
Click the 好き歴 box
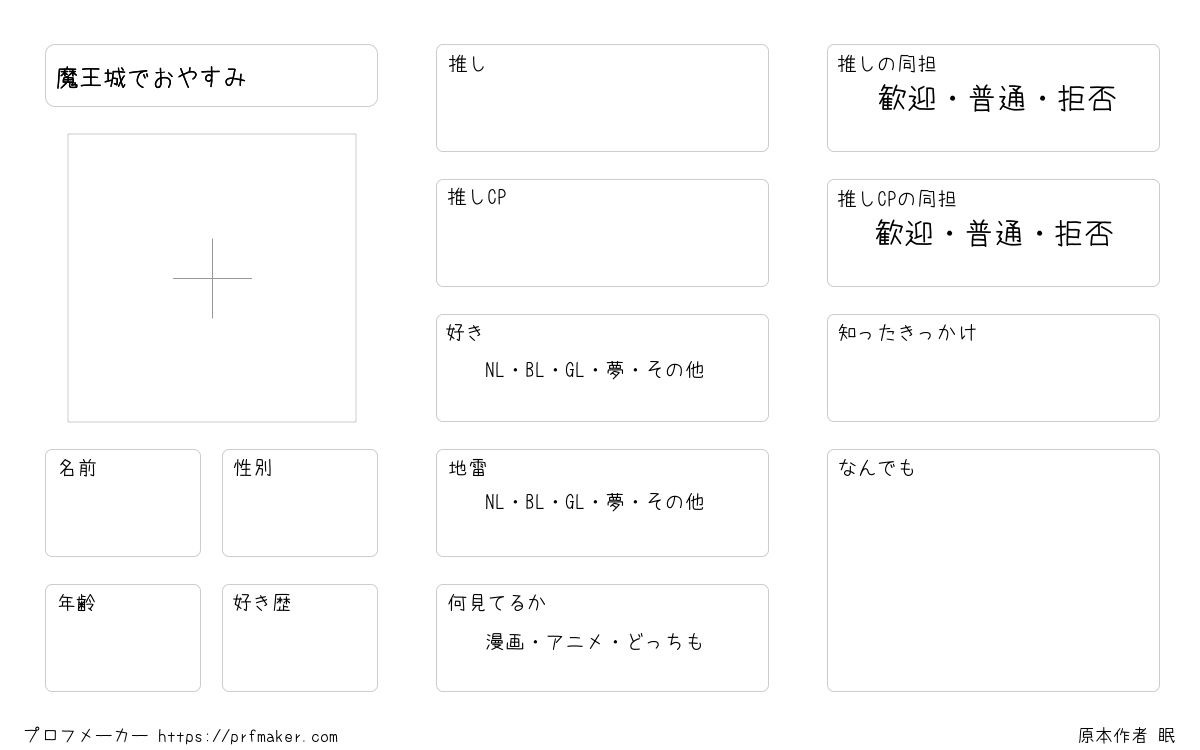click(x=300, y=638)
